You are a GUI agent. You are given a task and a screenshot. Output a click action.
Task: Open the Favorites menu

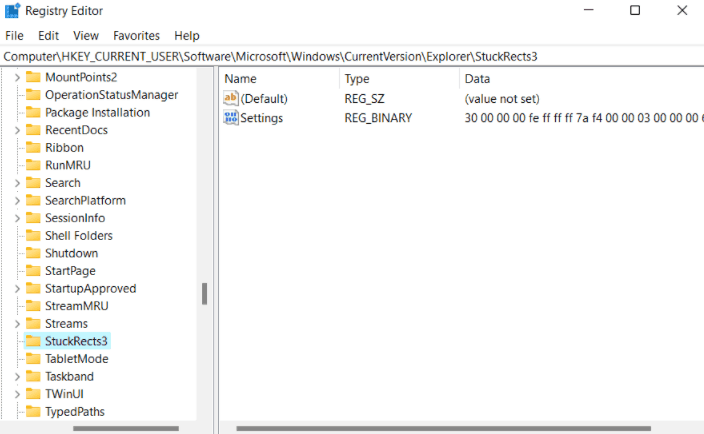[136, 35]
